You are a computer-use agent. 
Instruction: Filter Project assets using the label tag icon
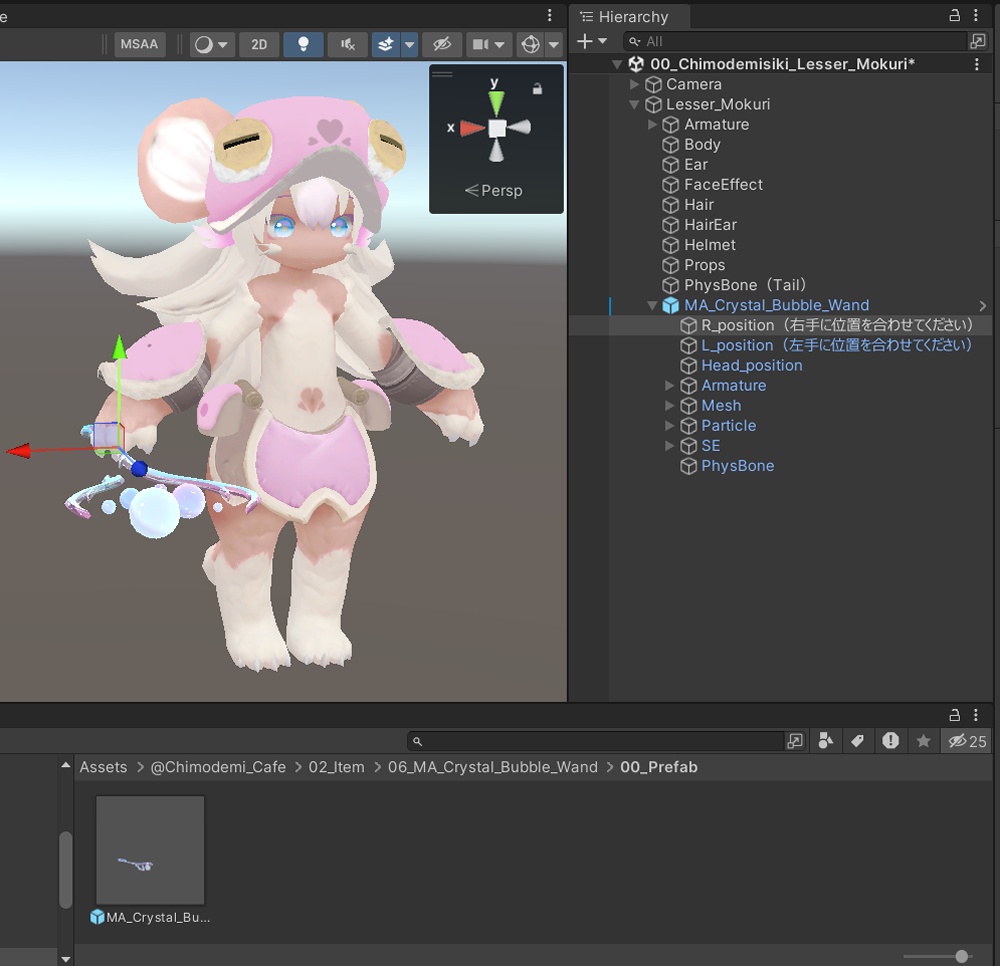click(857, 741)
